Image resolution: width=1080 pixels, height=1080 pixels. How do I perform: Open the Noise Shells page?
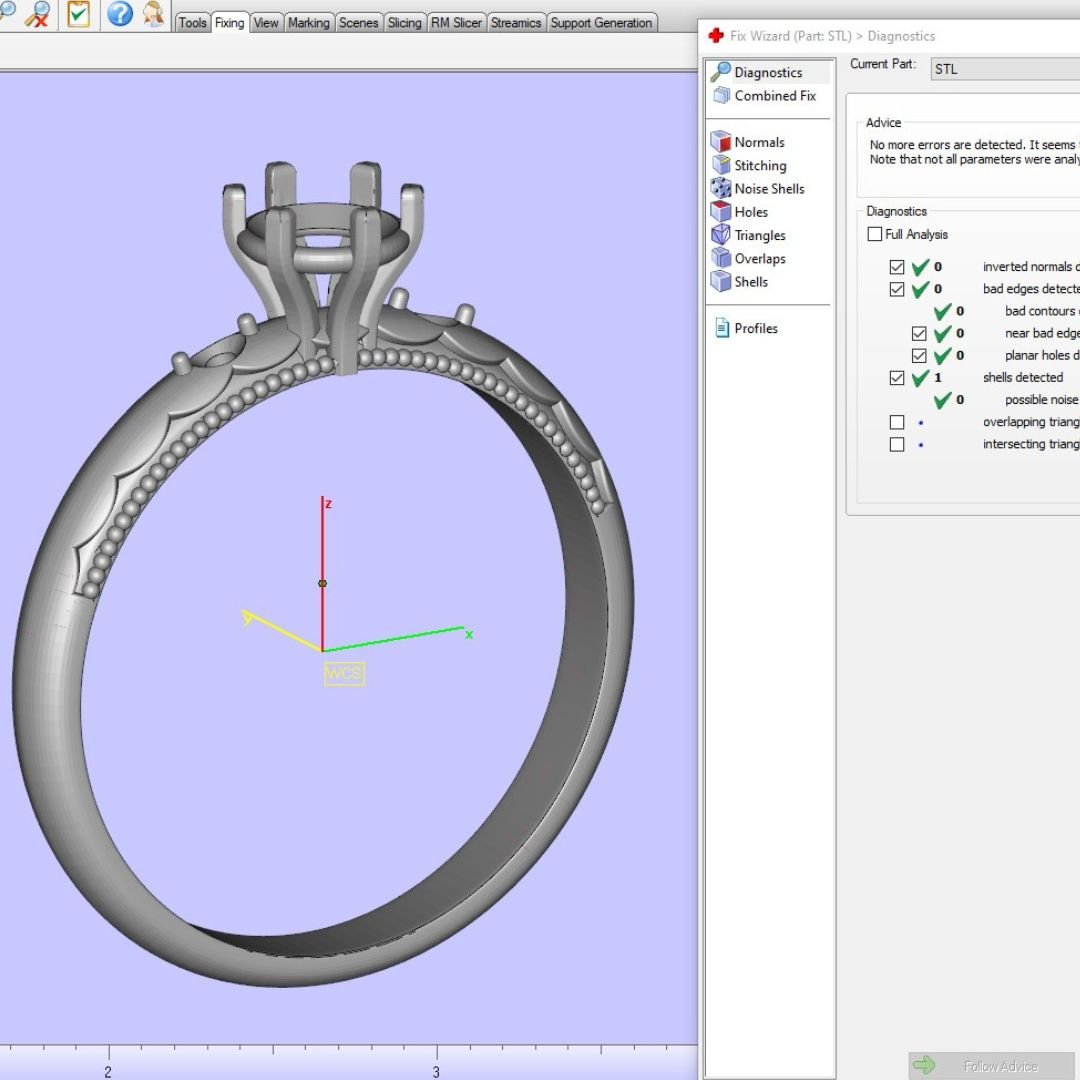tap(769, 189)
